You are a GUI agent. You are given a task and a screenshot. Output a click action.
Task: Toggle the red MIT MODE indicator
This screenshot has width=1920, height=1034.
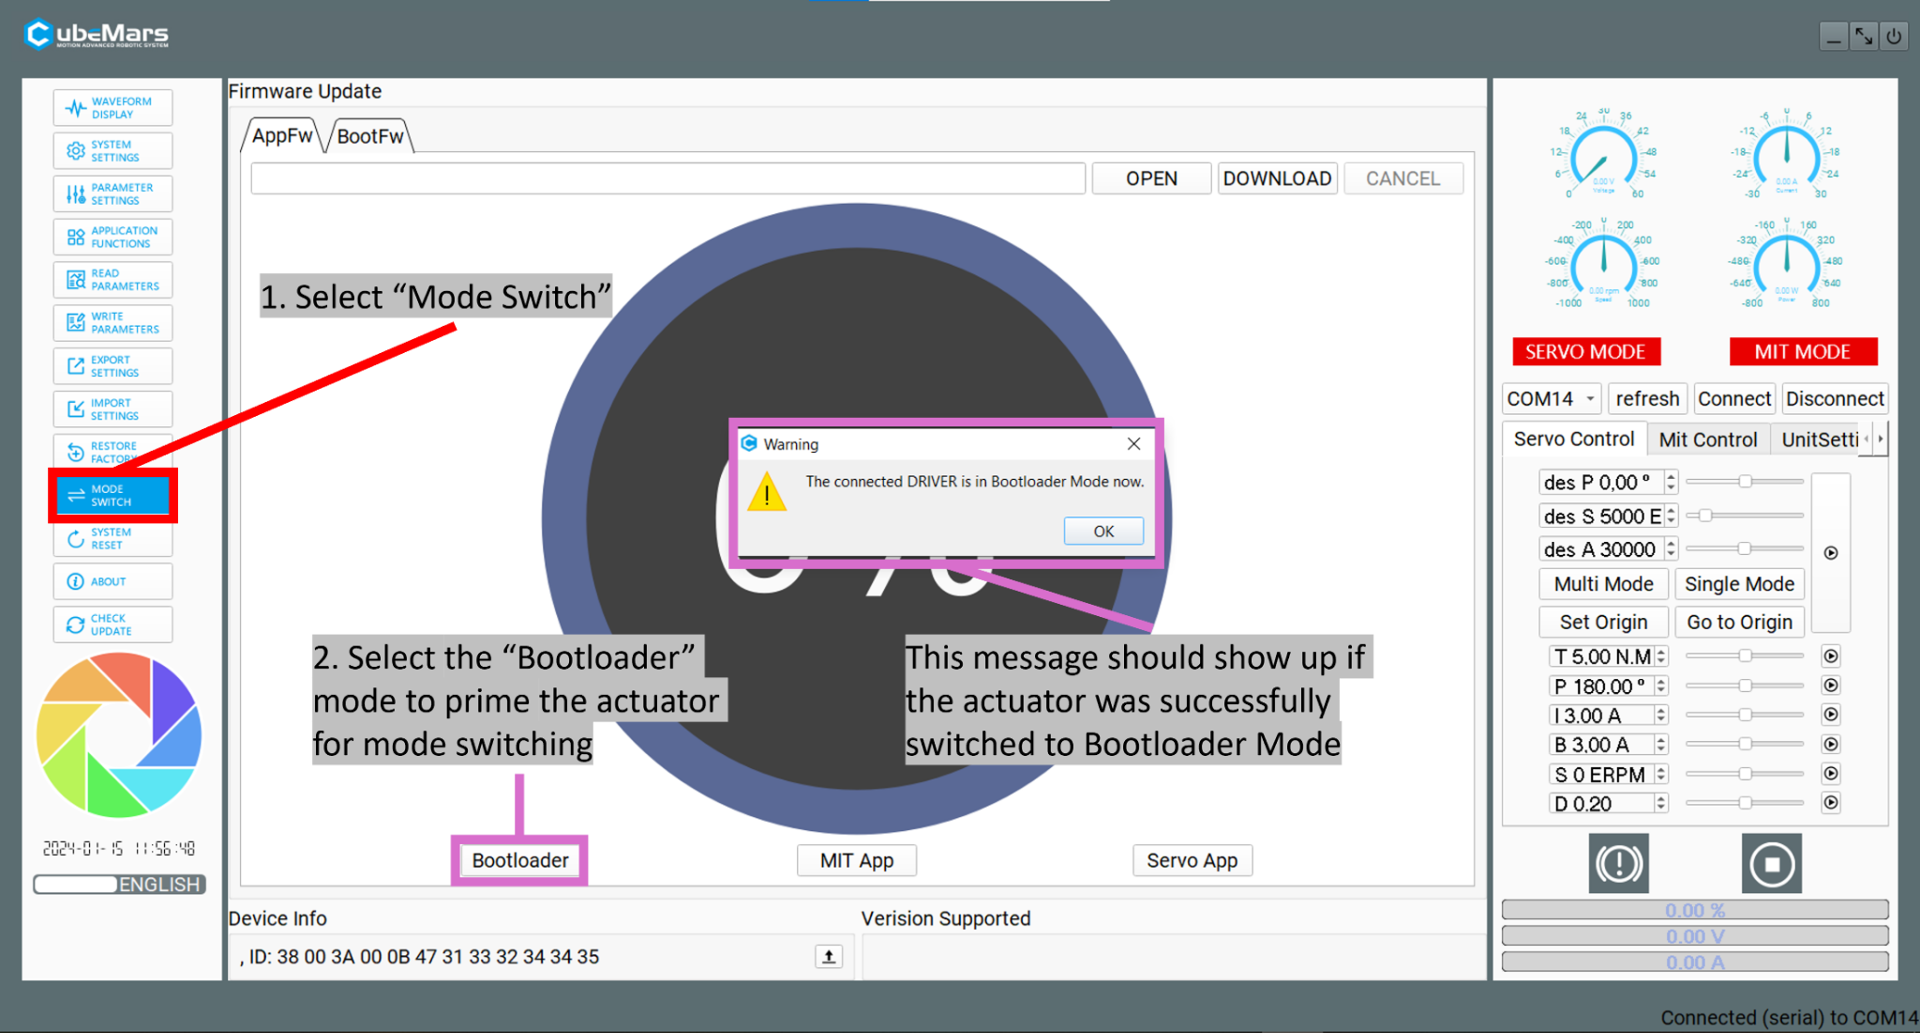(1802, 352)
